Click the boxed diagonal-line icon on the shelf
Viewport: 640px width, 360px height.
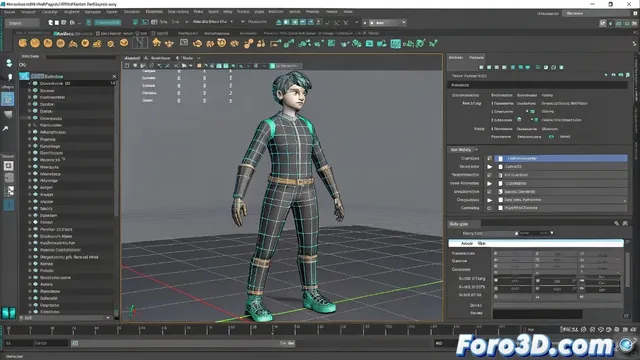(140, 43)
